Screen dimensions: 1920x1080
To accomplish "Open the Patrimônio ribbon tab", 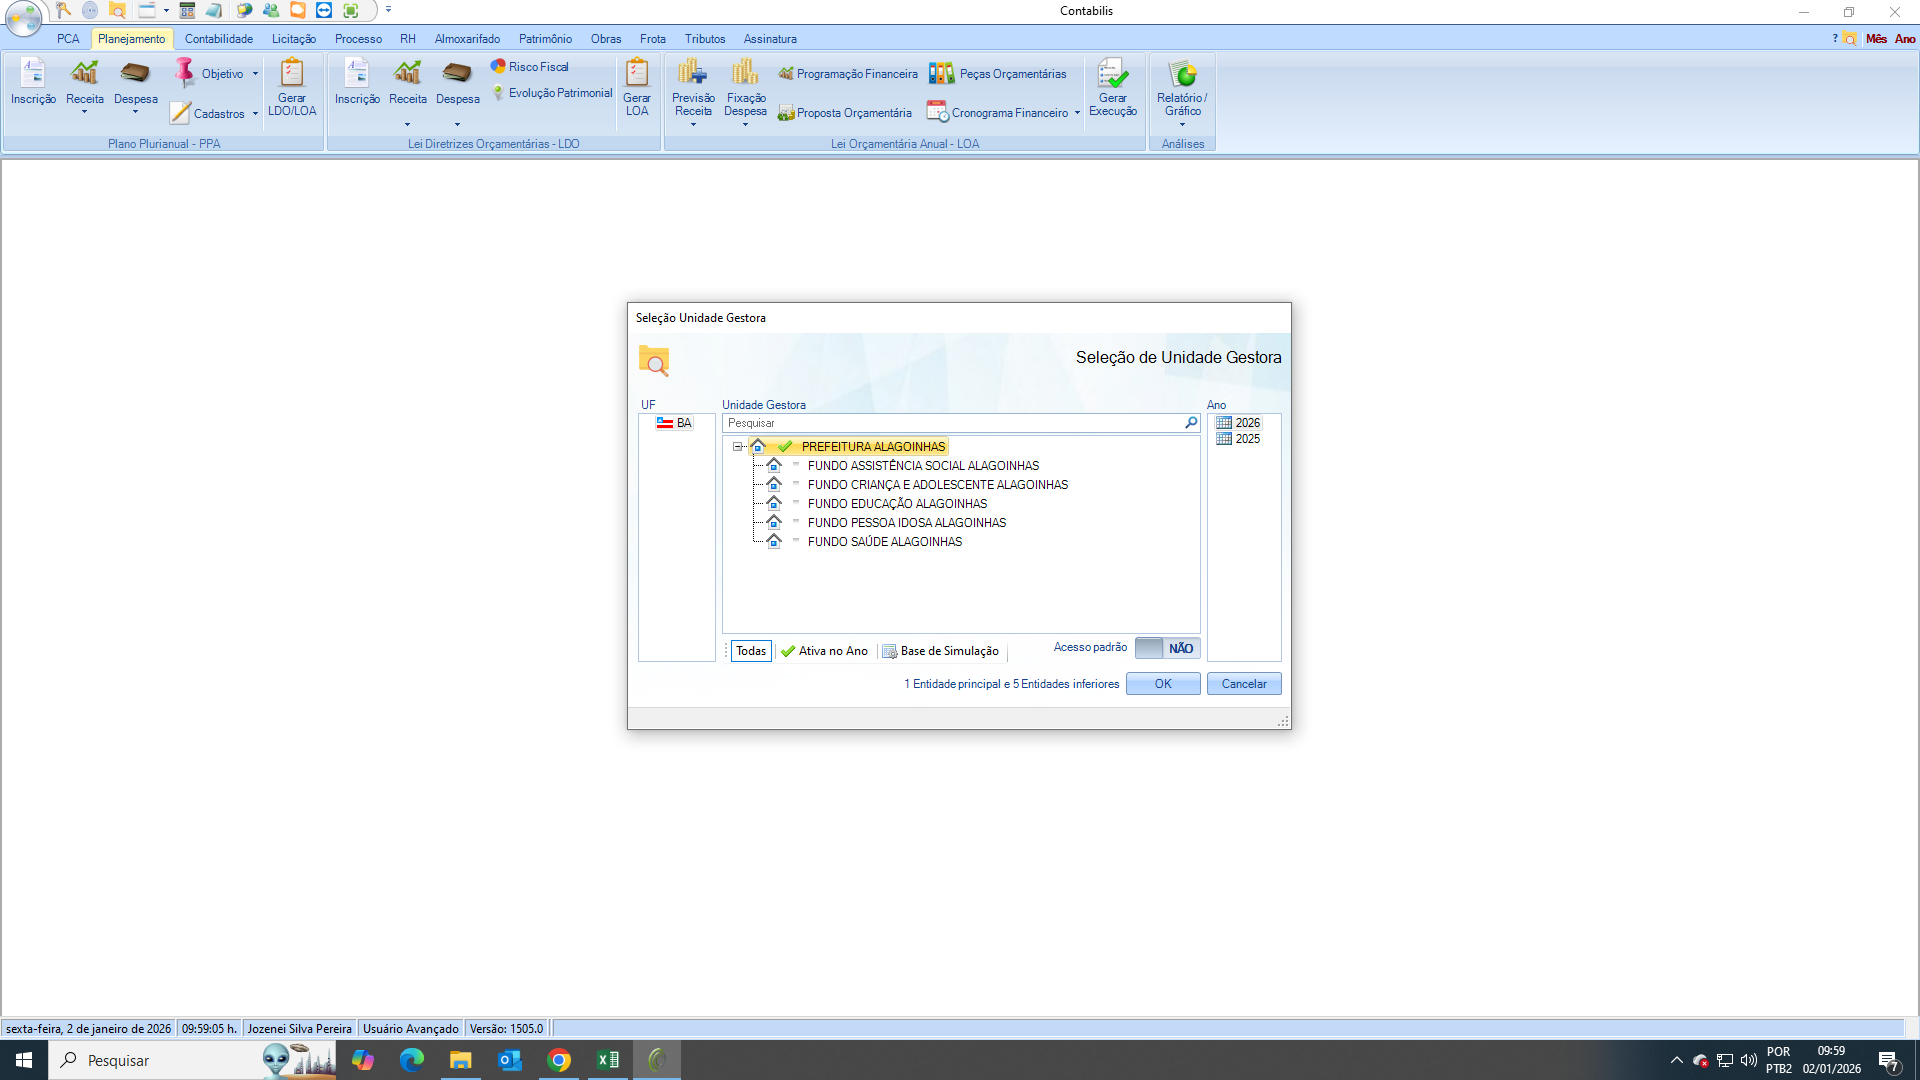I will pos(545,39).
